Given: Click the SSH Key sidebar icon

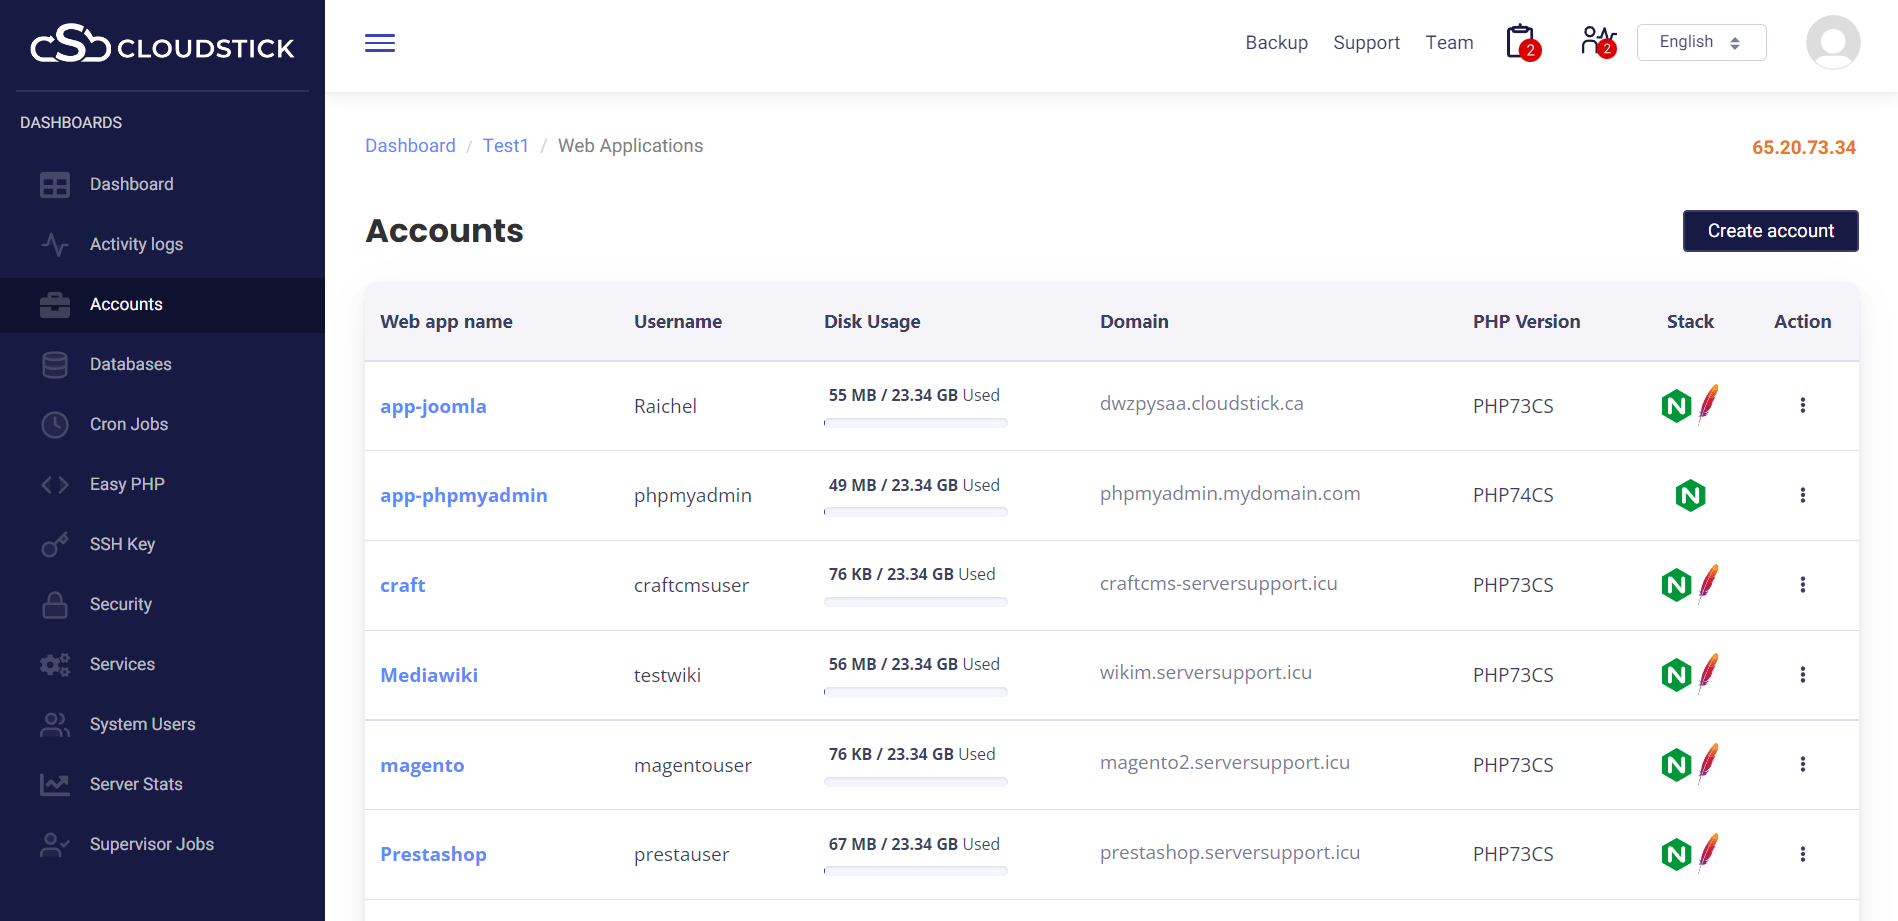Looking at the screenshot, I should pyautogui.click(x=55, y=545).
